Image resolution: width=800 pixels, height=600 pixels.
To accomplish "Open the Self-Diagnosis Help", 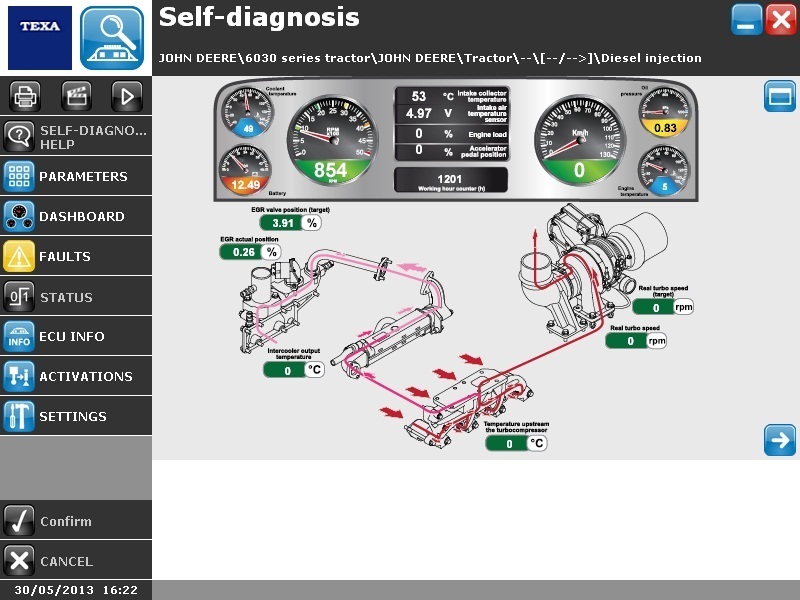I will pos(76,137).
